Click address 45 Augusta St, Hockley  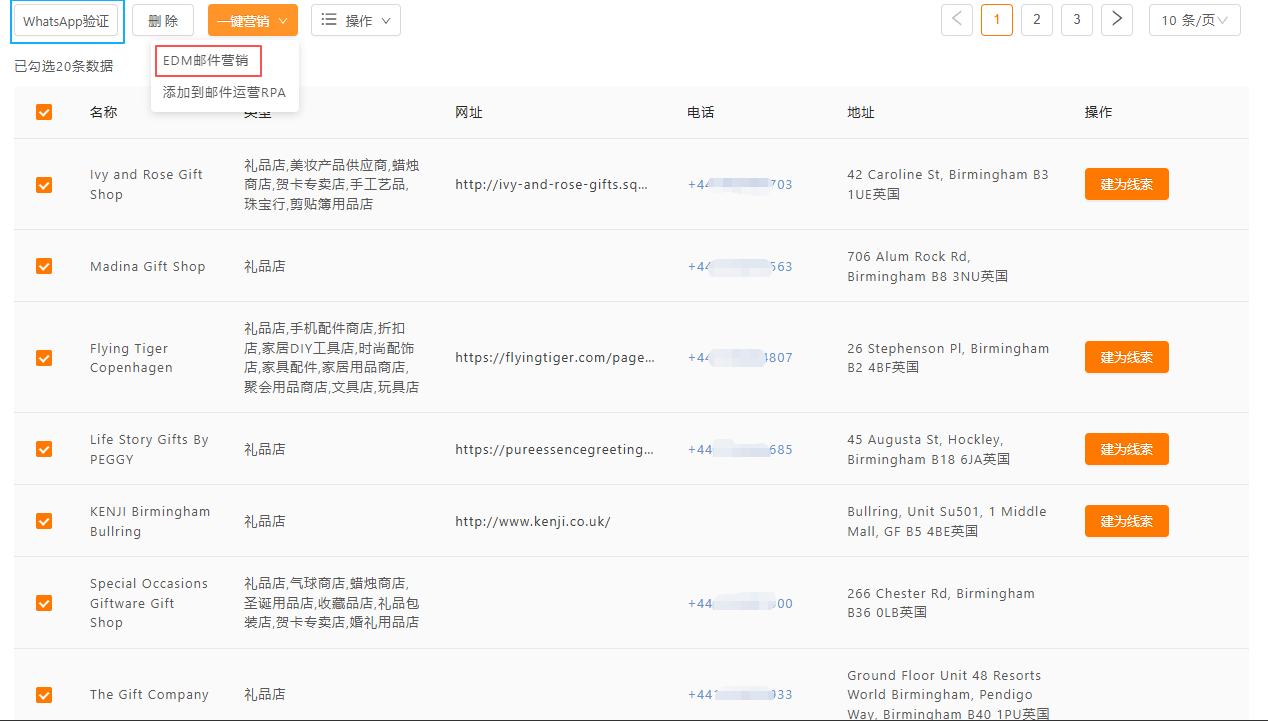tap(928, 449)
